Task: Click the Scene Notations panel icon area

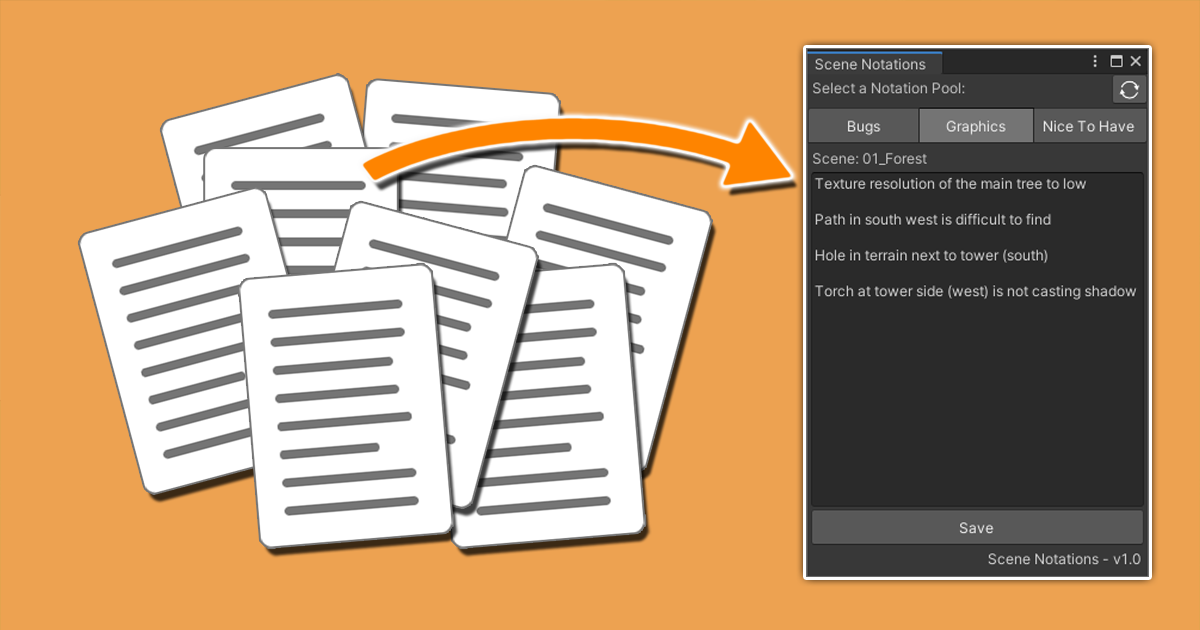Action: tap(872, 63)
